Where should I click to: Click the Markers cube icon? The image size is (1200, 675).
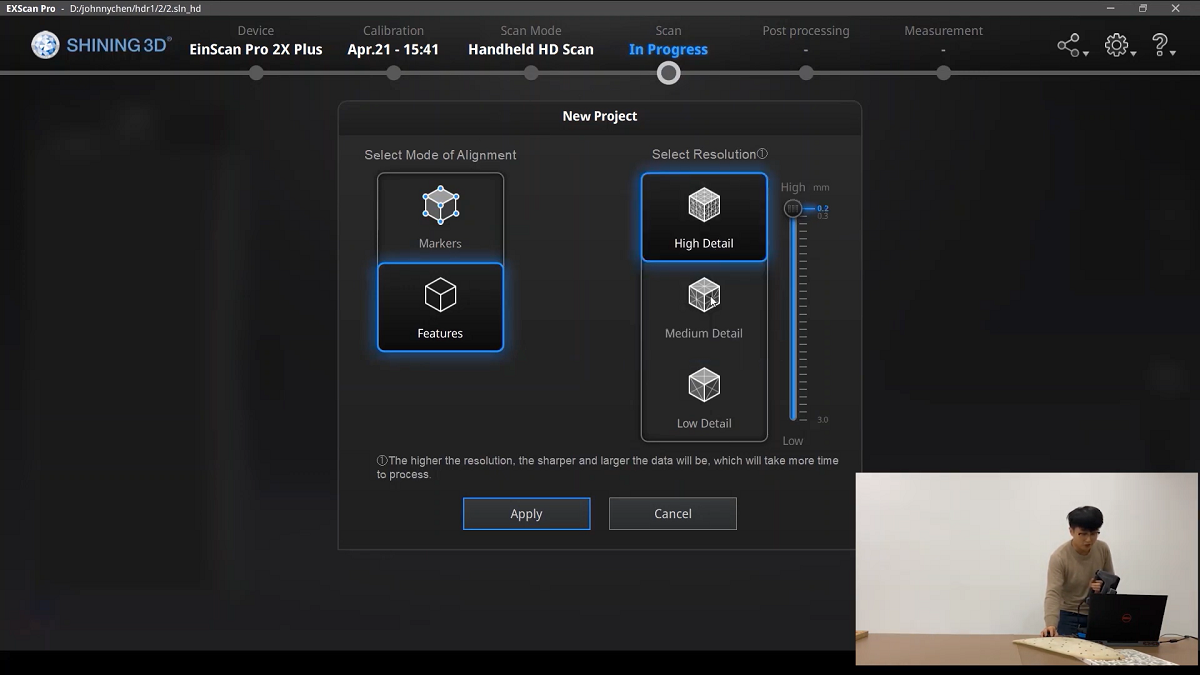point(440,205)
